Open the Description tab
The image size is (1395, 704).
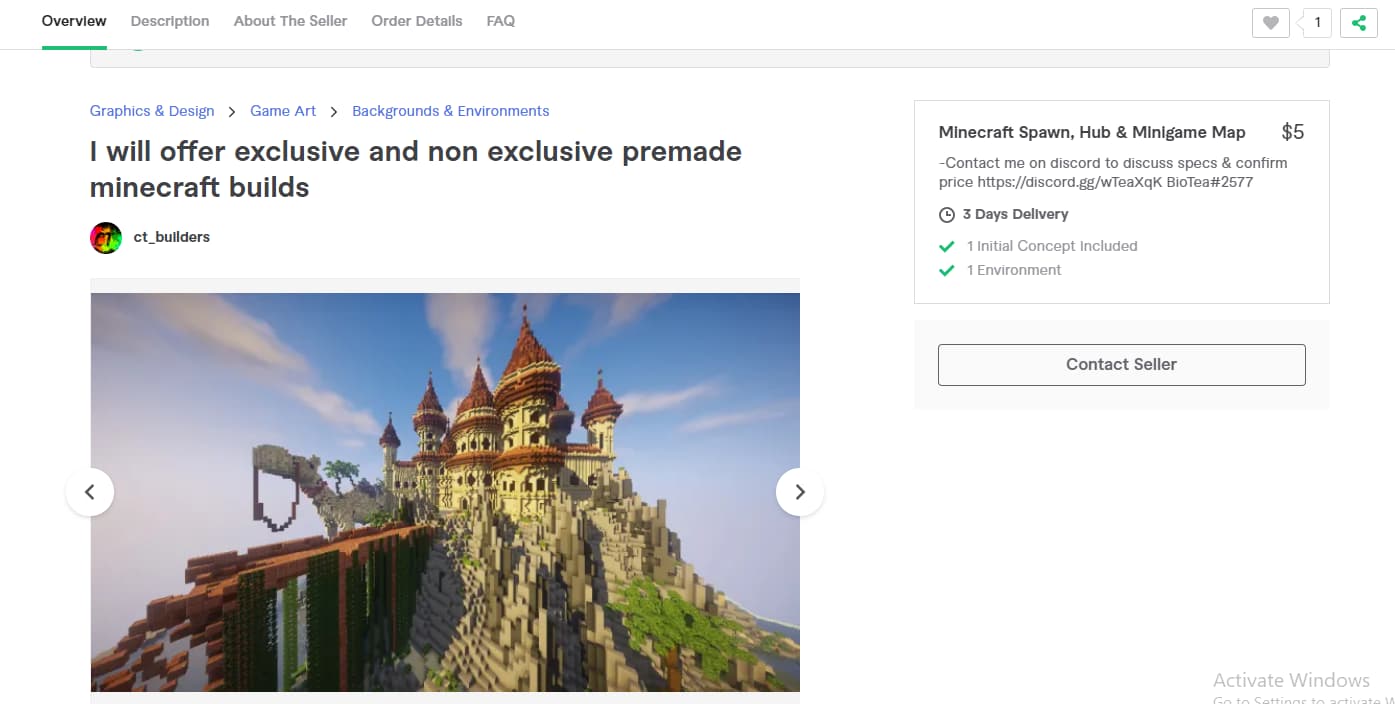coord(170,21)
